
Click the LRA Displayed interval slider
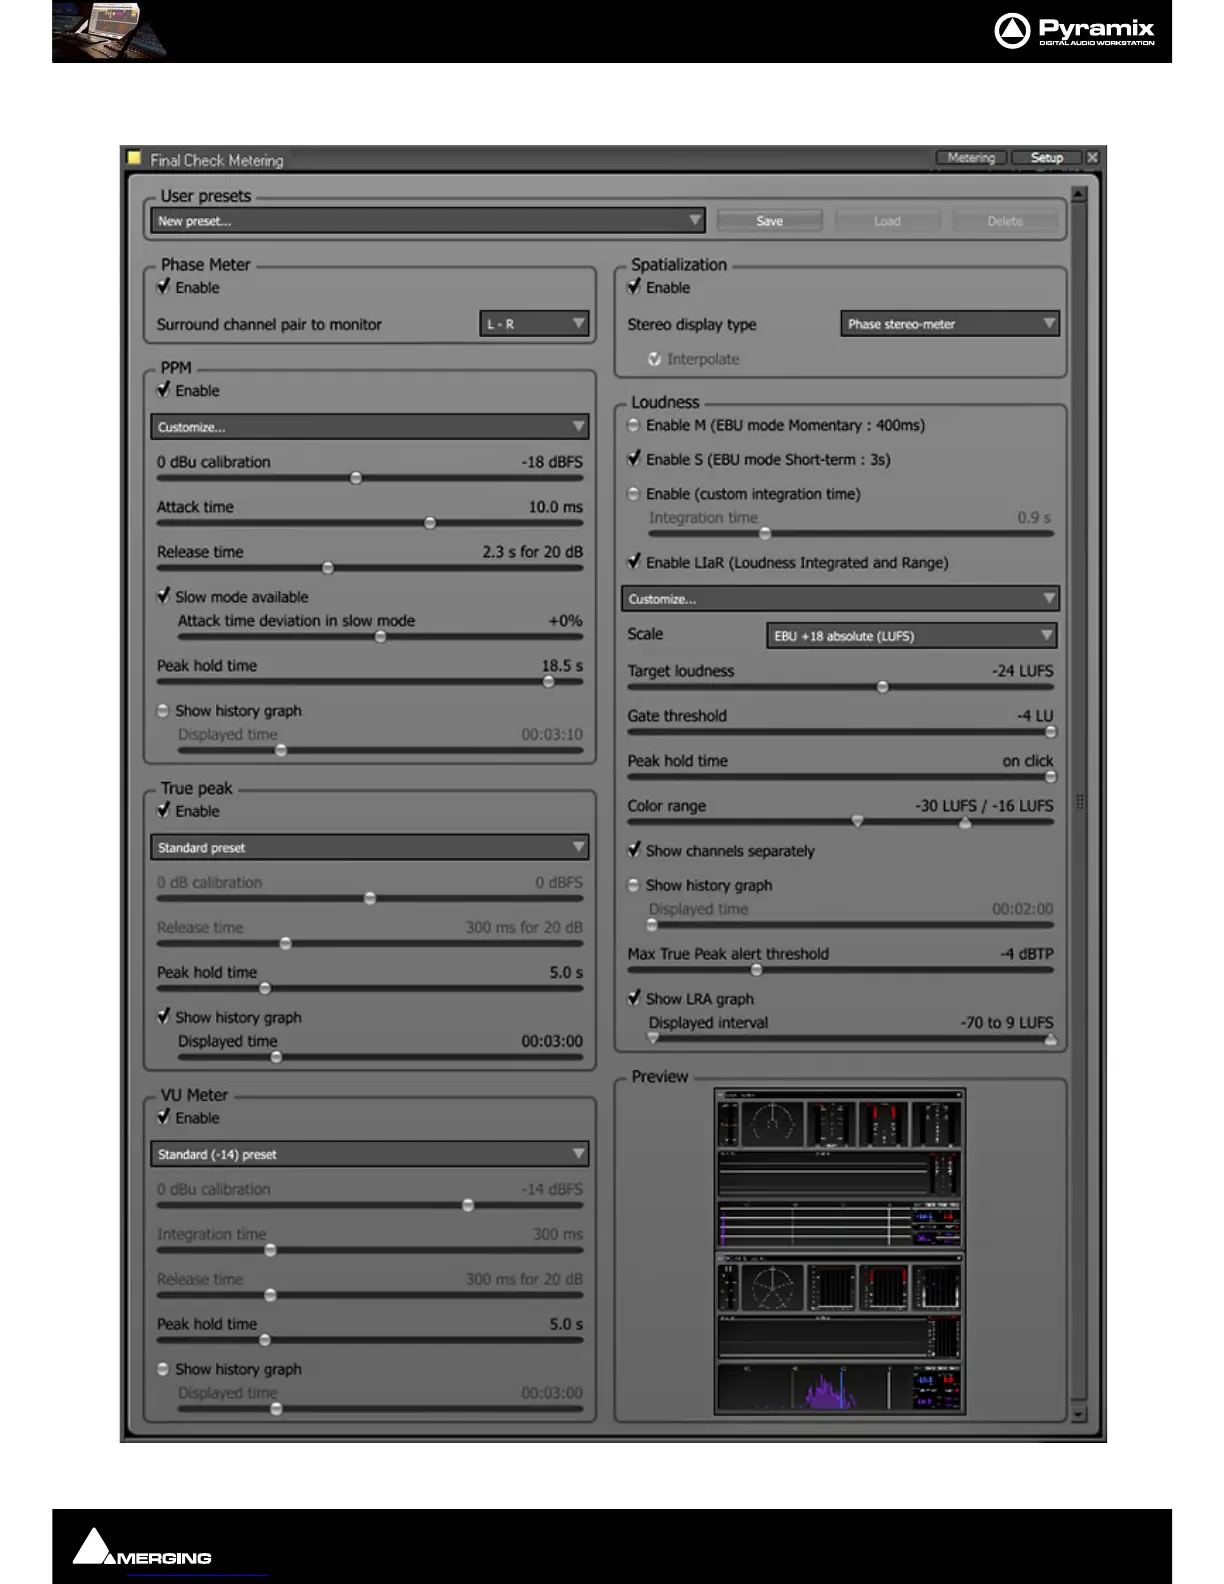[851, 1039]
